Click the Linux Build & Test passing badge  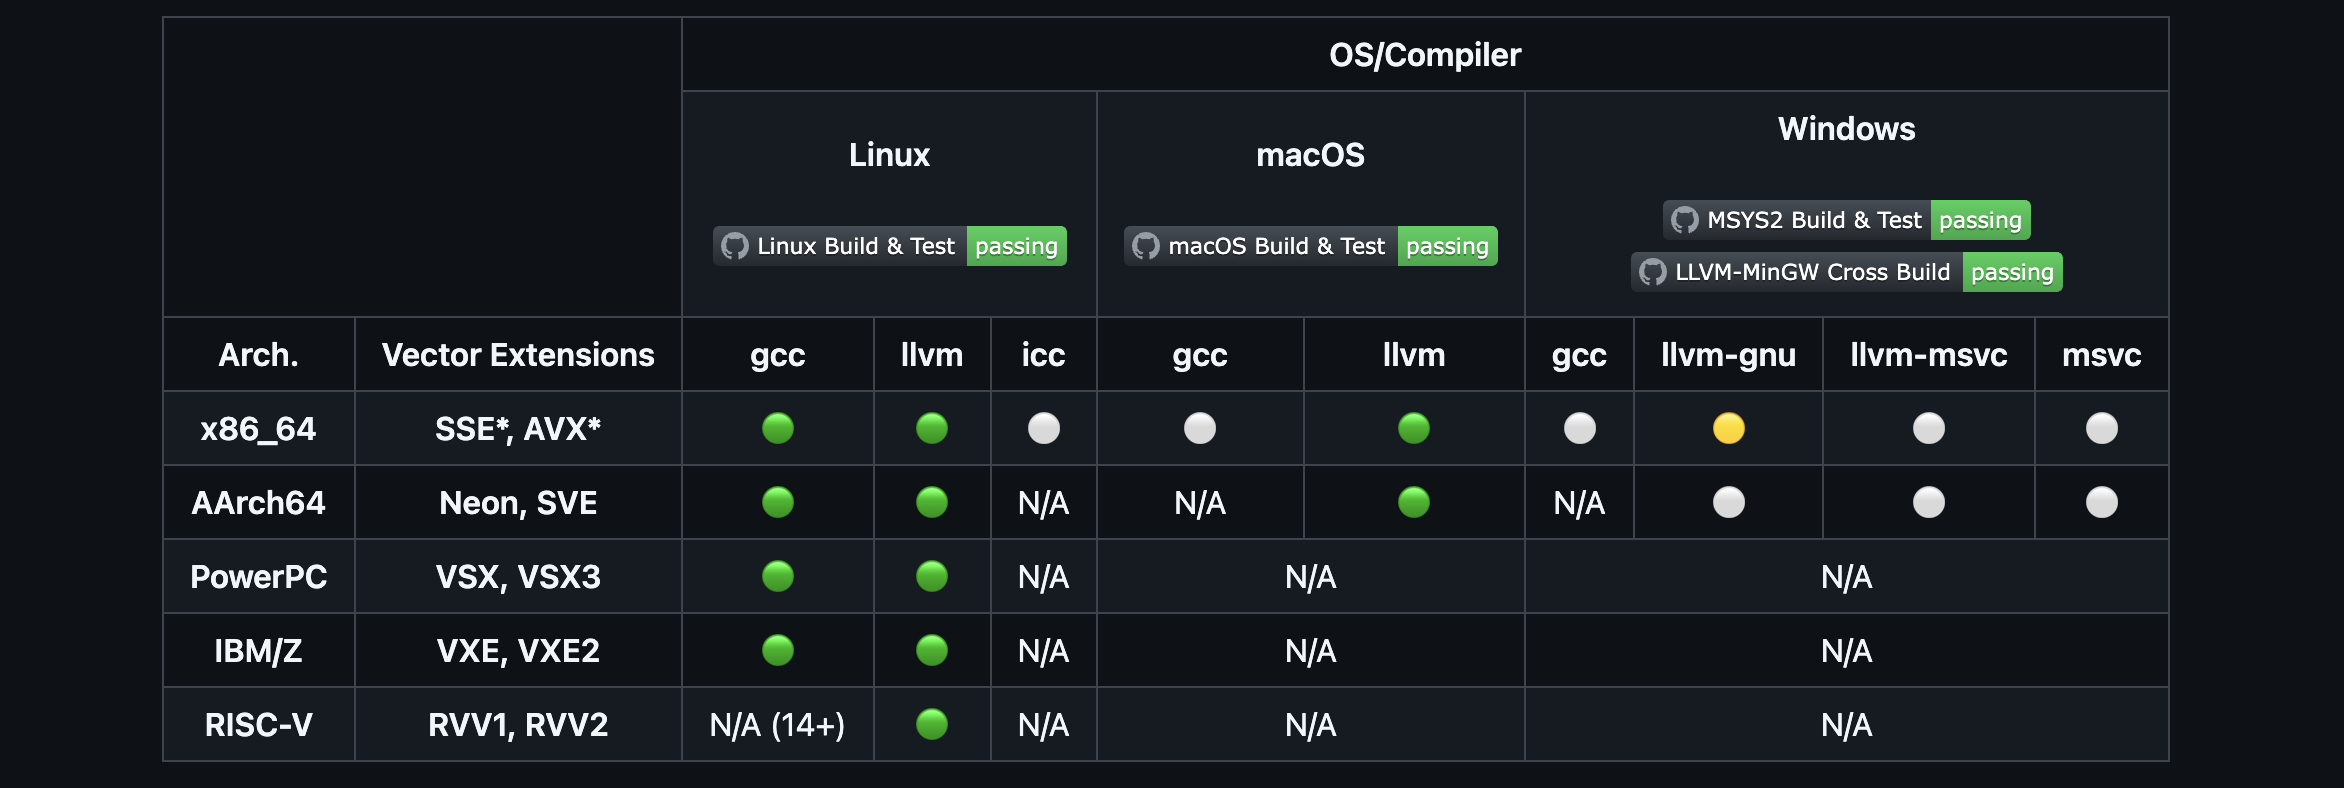890,246
